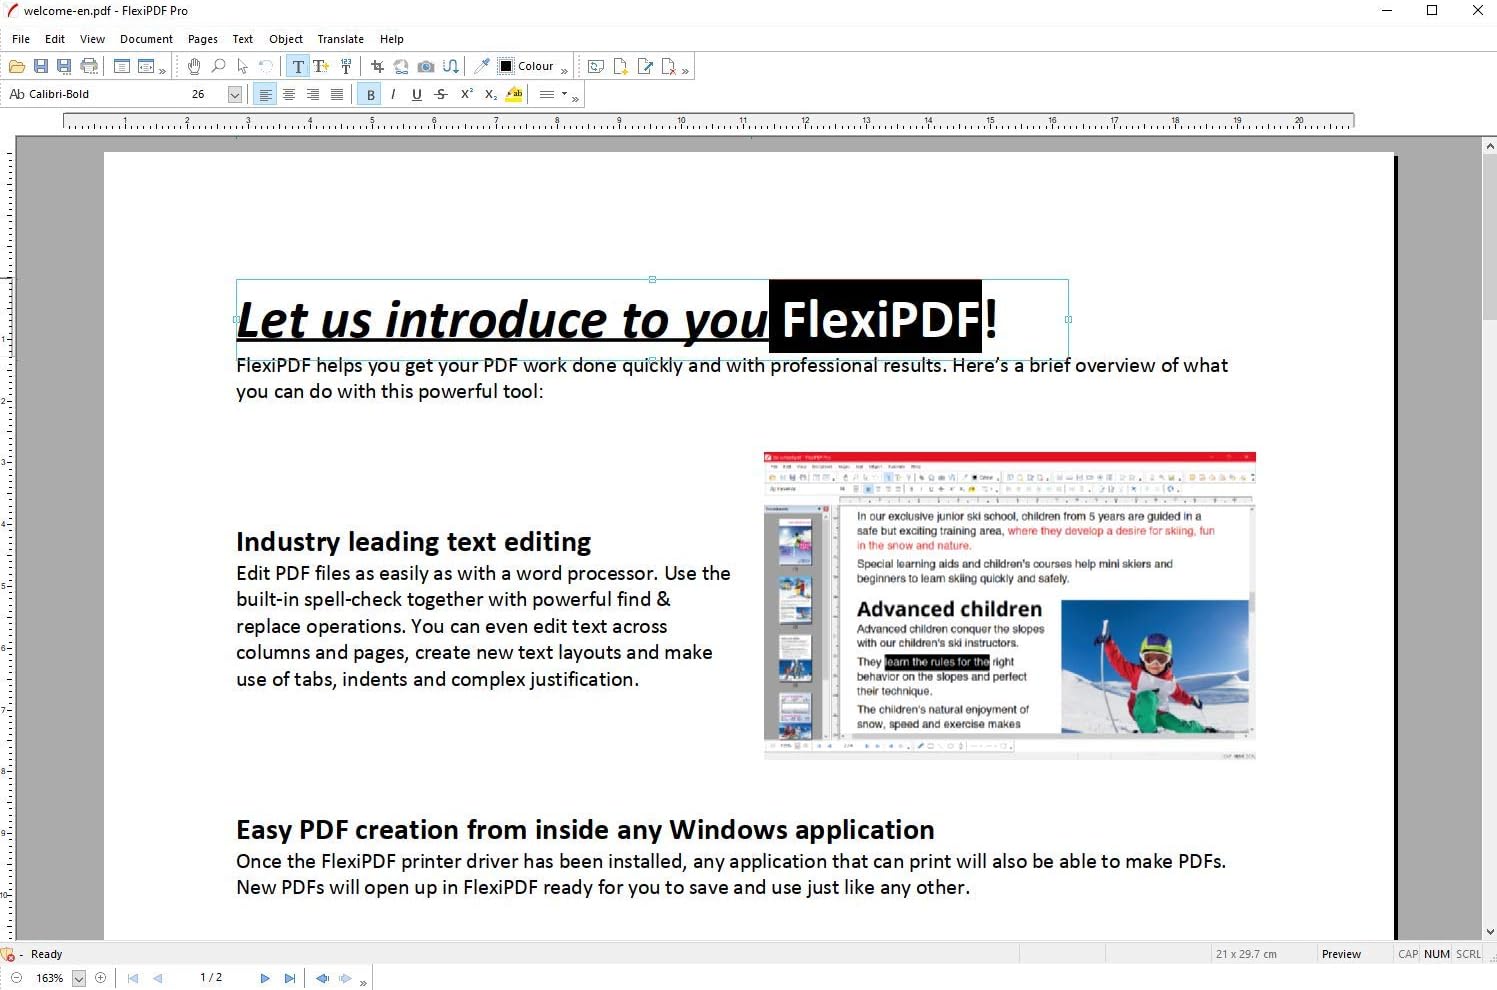Image resolution: width=1497 pixels, height=990 pixels.
Task: Choose the numbered text (123 T) tool
Action: (346, 66)
